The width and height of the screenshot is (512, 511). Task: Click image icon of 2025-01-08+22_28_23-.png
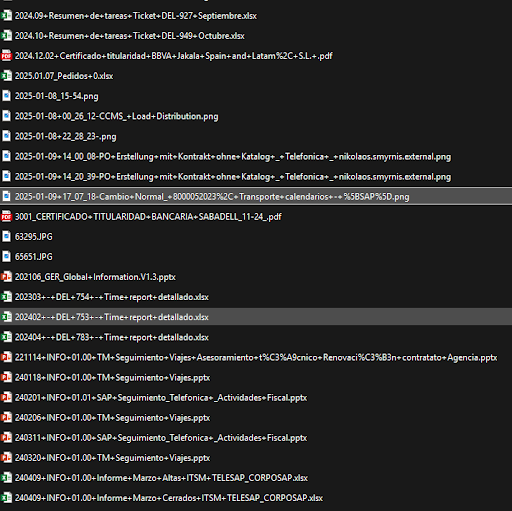pos(6,136)
